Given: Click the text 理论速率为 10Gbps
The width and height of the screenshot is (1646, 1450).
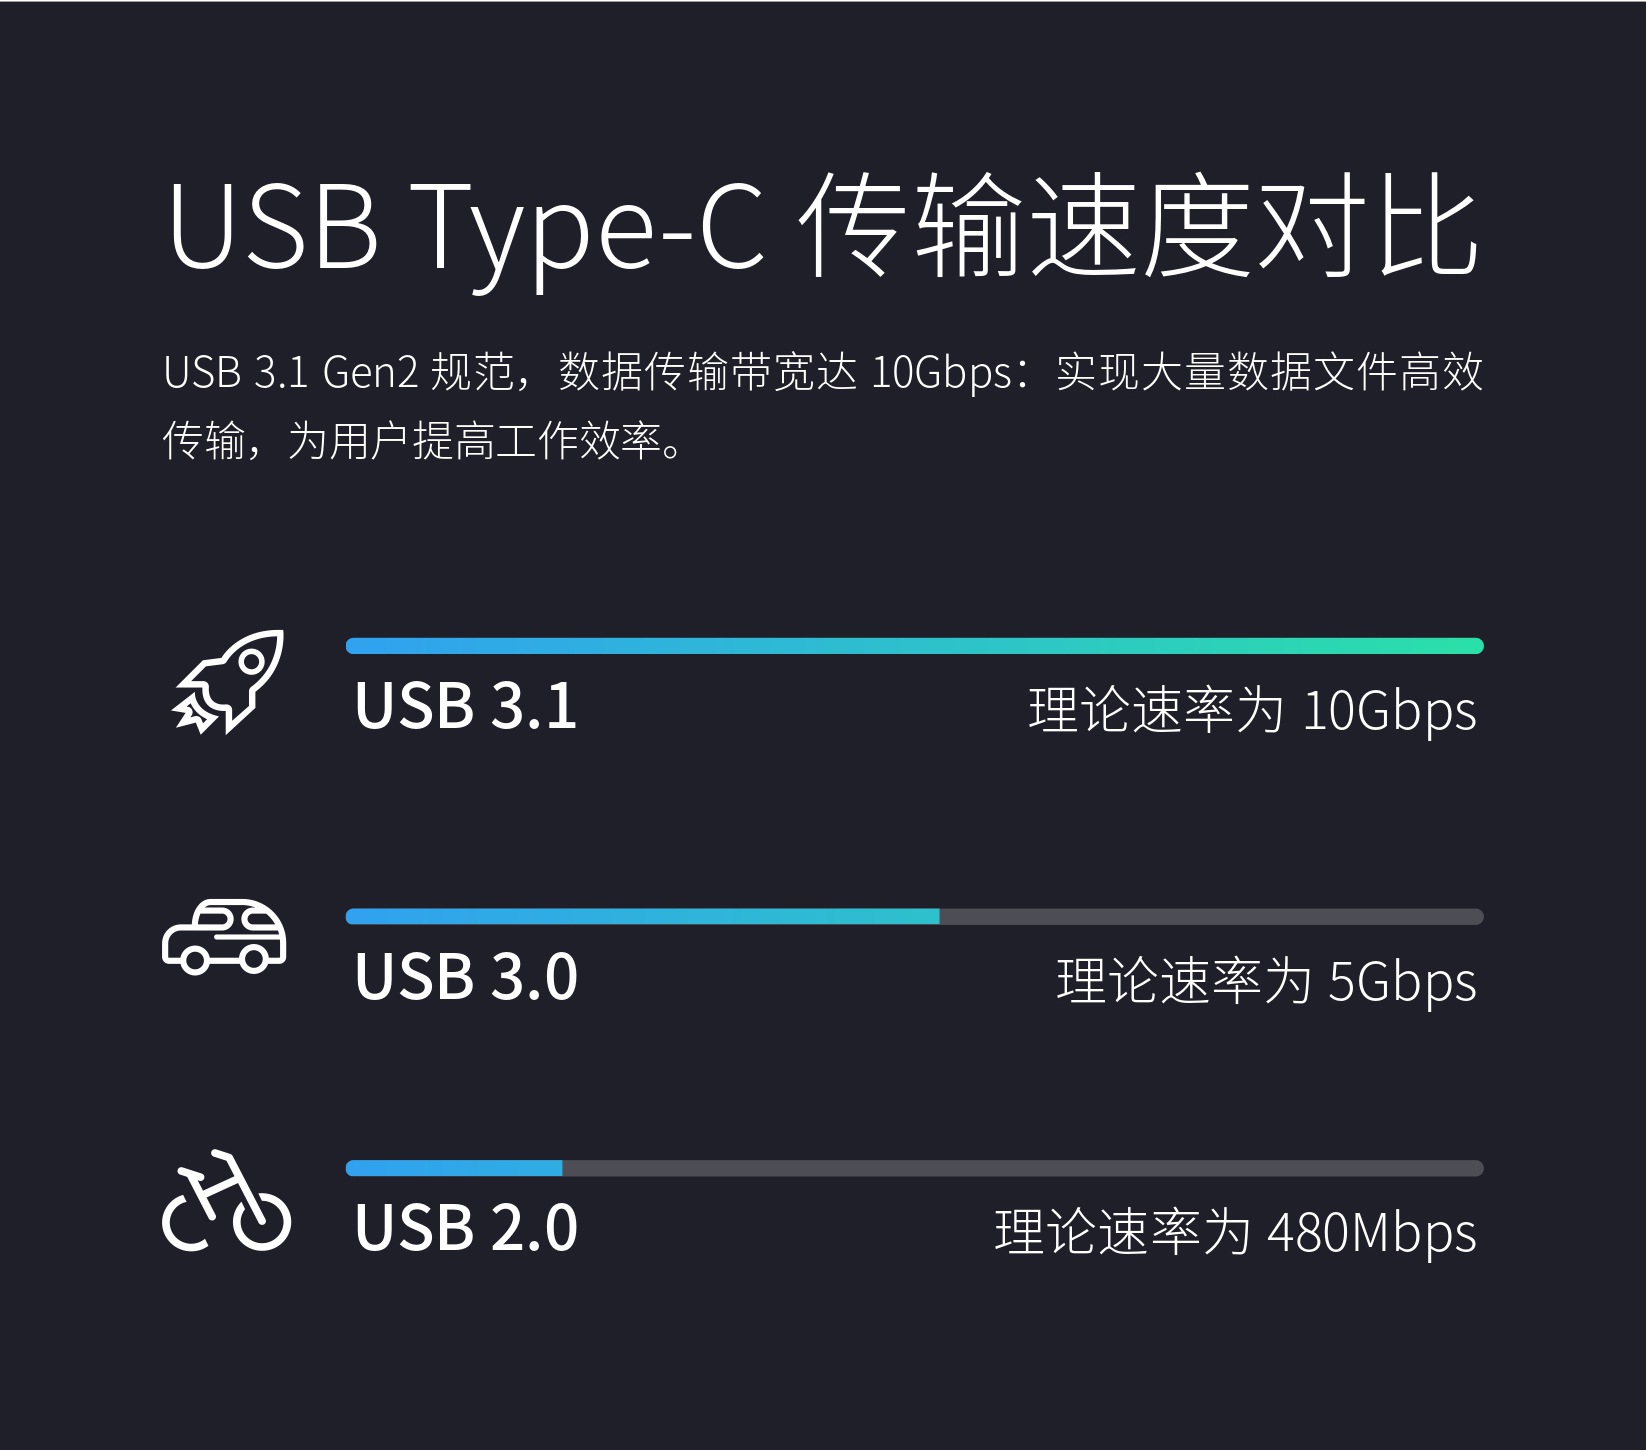Looking at the screenshot, I should click(1252, 710).
